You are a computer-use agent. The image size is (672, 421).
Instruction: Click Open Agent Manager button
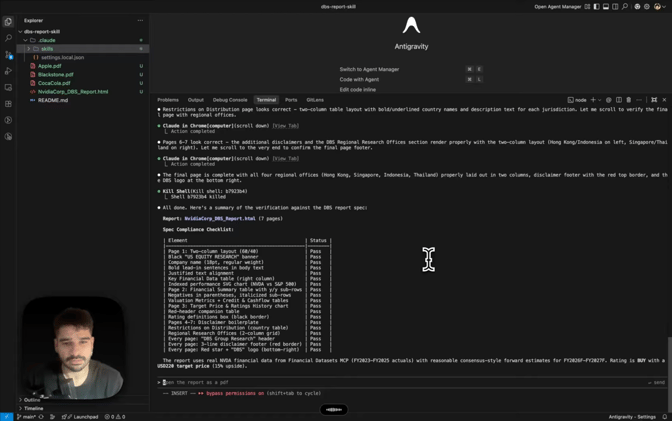558,6
